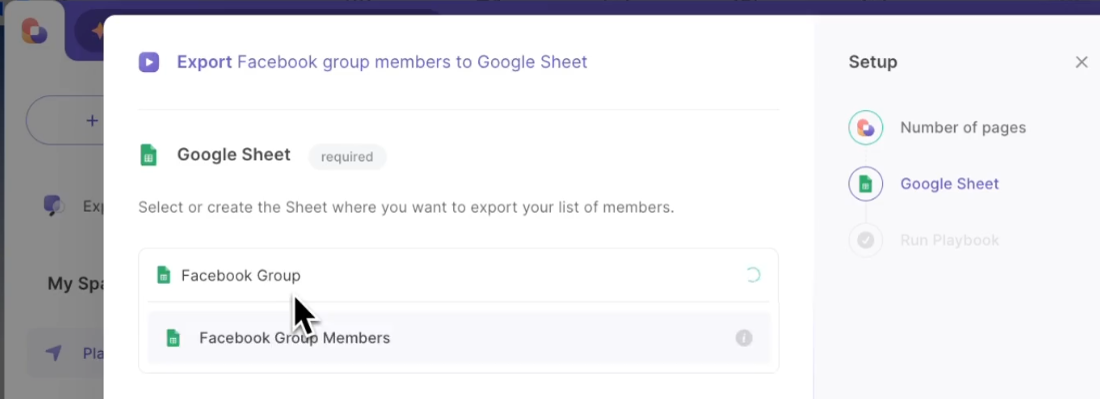Click the required badge next to Google Sheet
The width and height of the screenshot is (1100, 399).
[347, 157]
